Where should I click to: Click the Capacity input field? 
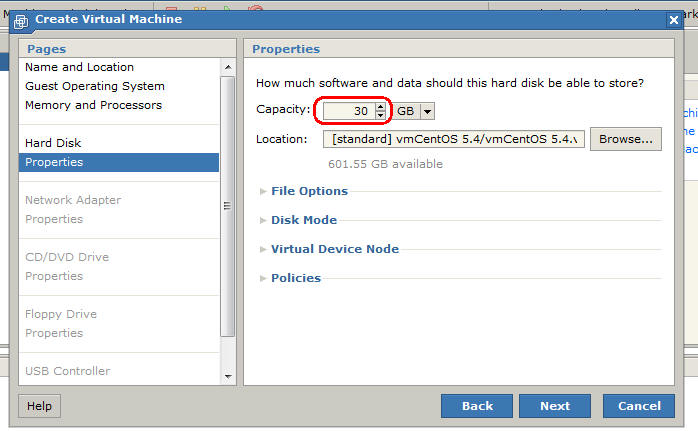[x=348, y=111]
